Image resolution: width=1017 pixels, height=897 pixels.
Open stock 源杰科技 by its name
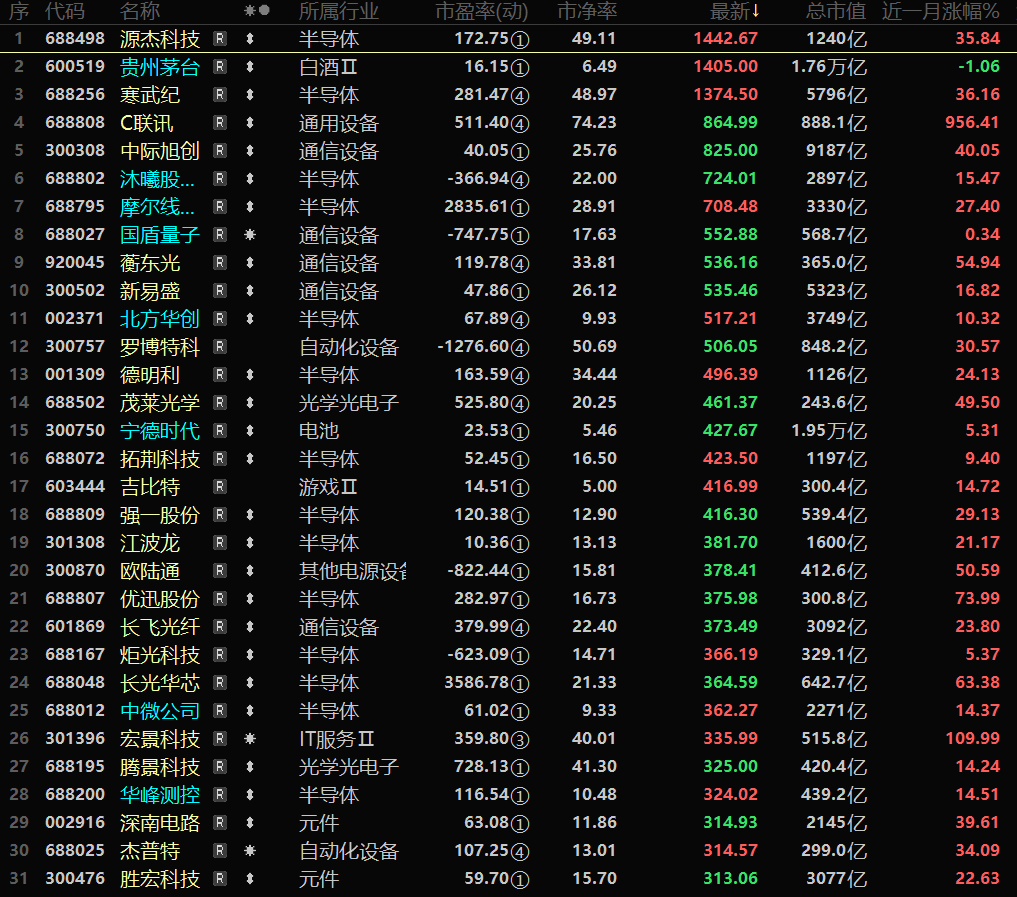point(160,39)
